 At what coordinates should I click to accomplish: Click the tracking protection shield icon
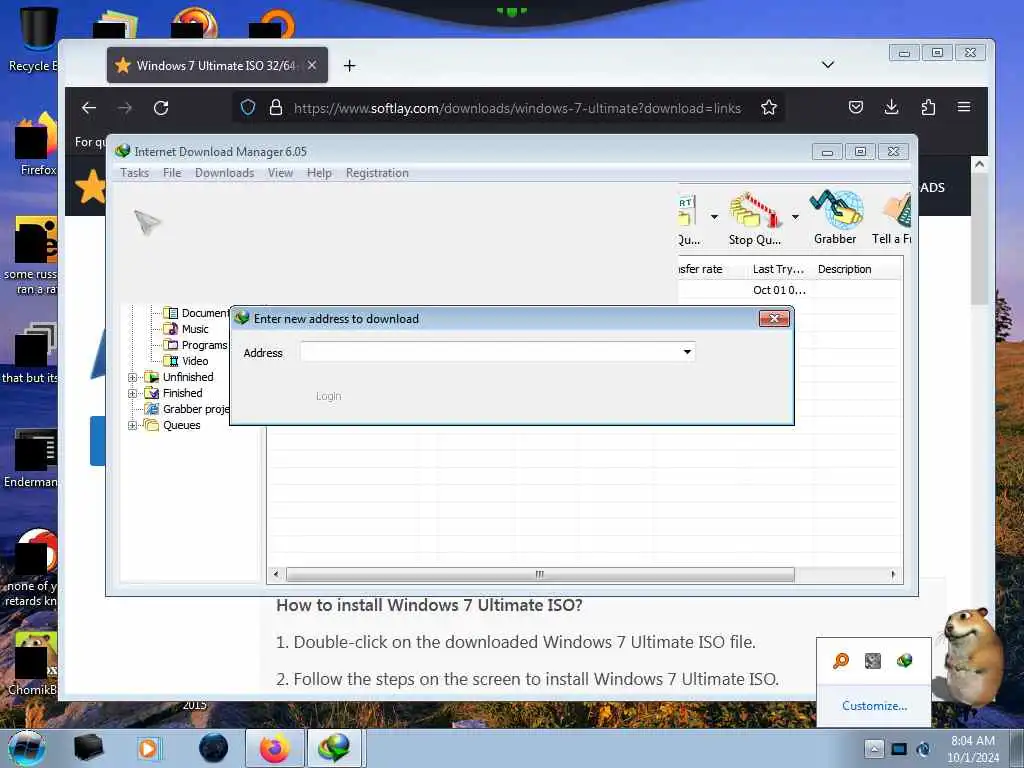pos(248,107)
